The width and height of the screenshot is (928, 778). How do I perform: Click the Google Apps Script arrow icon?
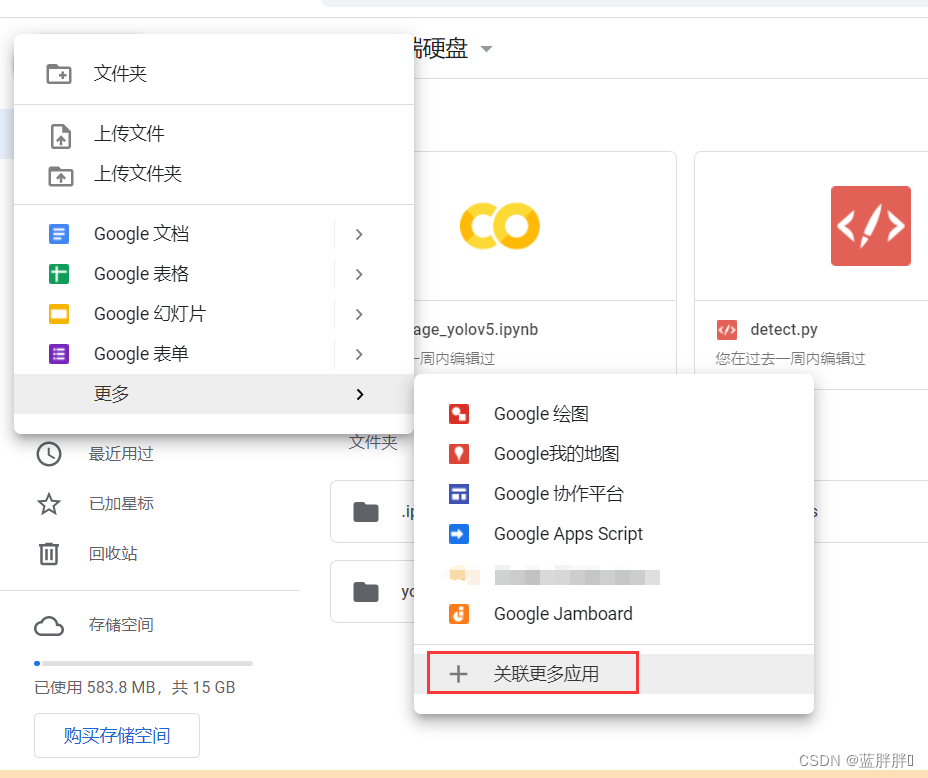(x=459, y=534)
